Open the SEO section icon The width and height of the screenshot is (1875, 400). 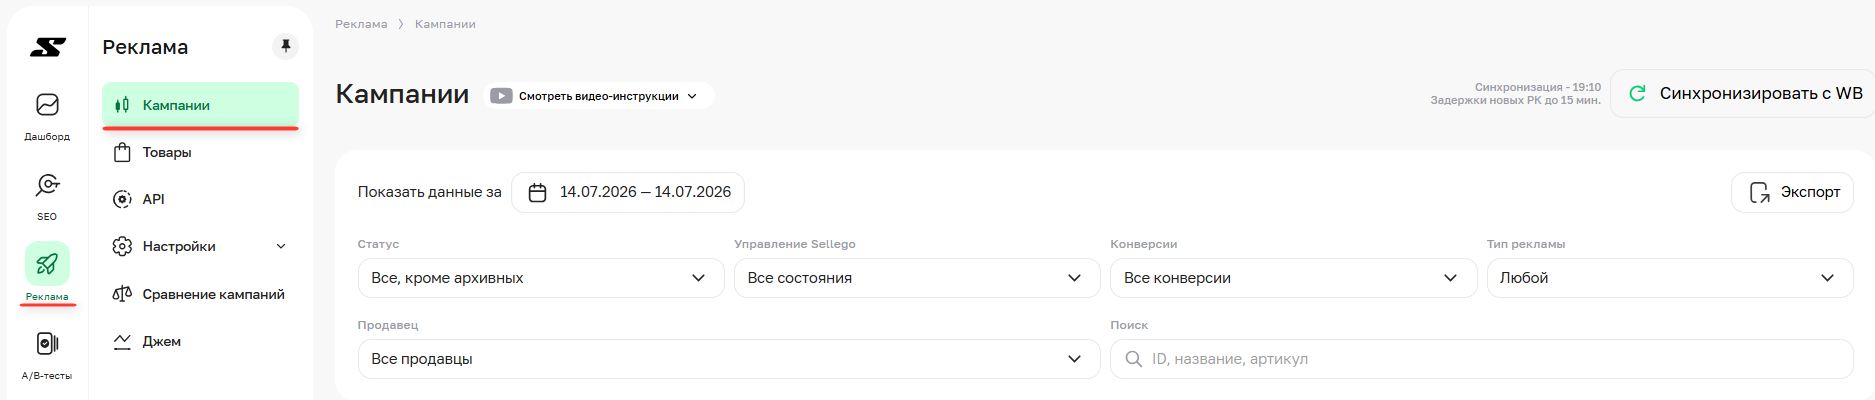[x=47, y=185]
